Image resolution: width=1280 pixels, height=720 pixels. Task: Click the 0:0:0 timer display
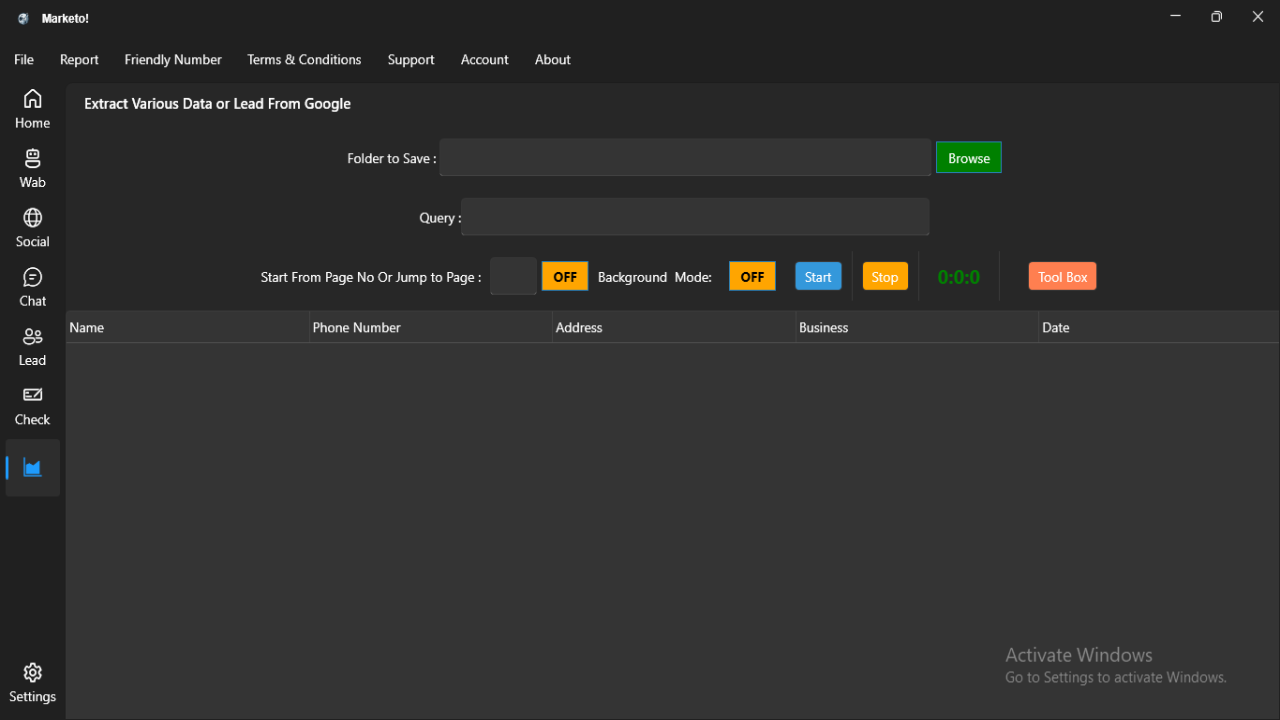tap(958, 276)
